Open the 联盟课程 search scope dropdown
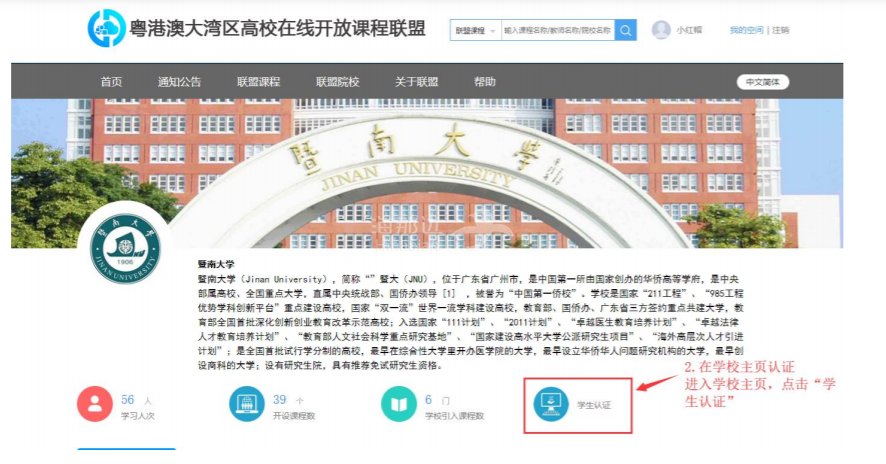This screenshot has width=886, height=464. pos(475,30)
